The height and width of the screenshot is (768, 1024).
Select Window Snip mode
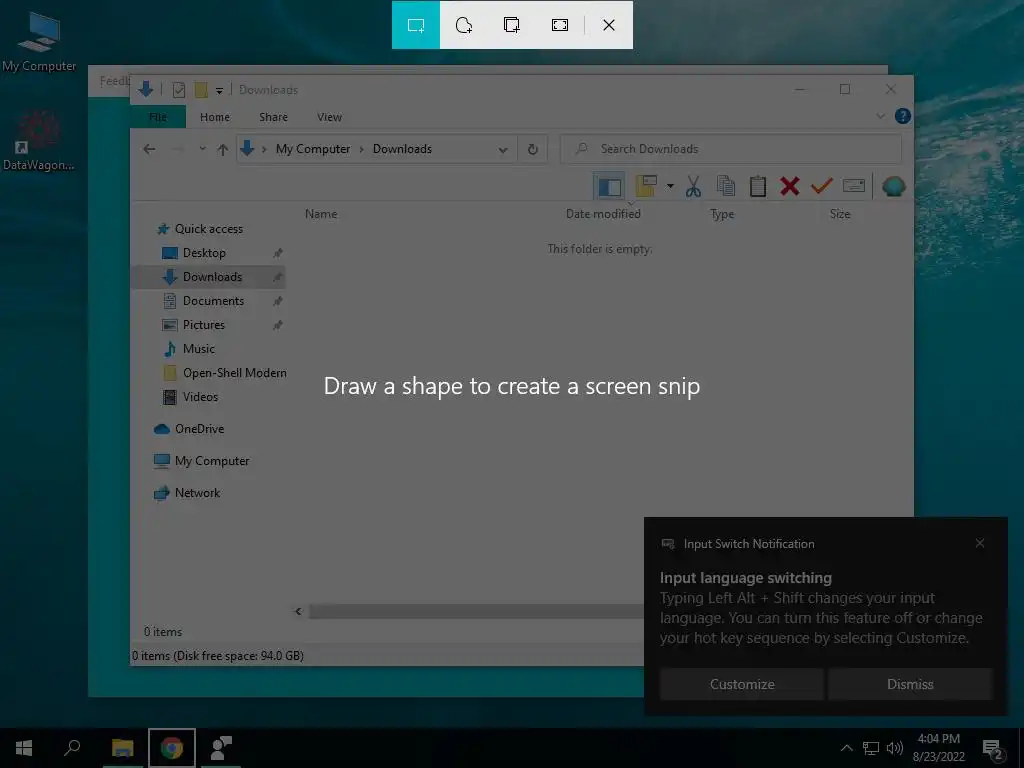click(512, 25)
